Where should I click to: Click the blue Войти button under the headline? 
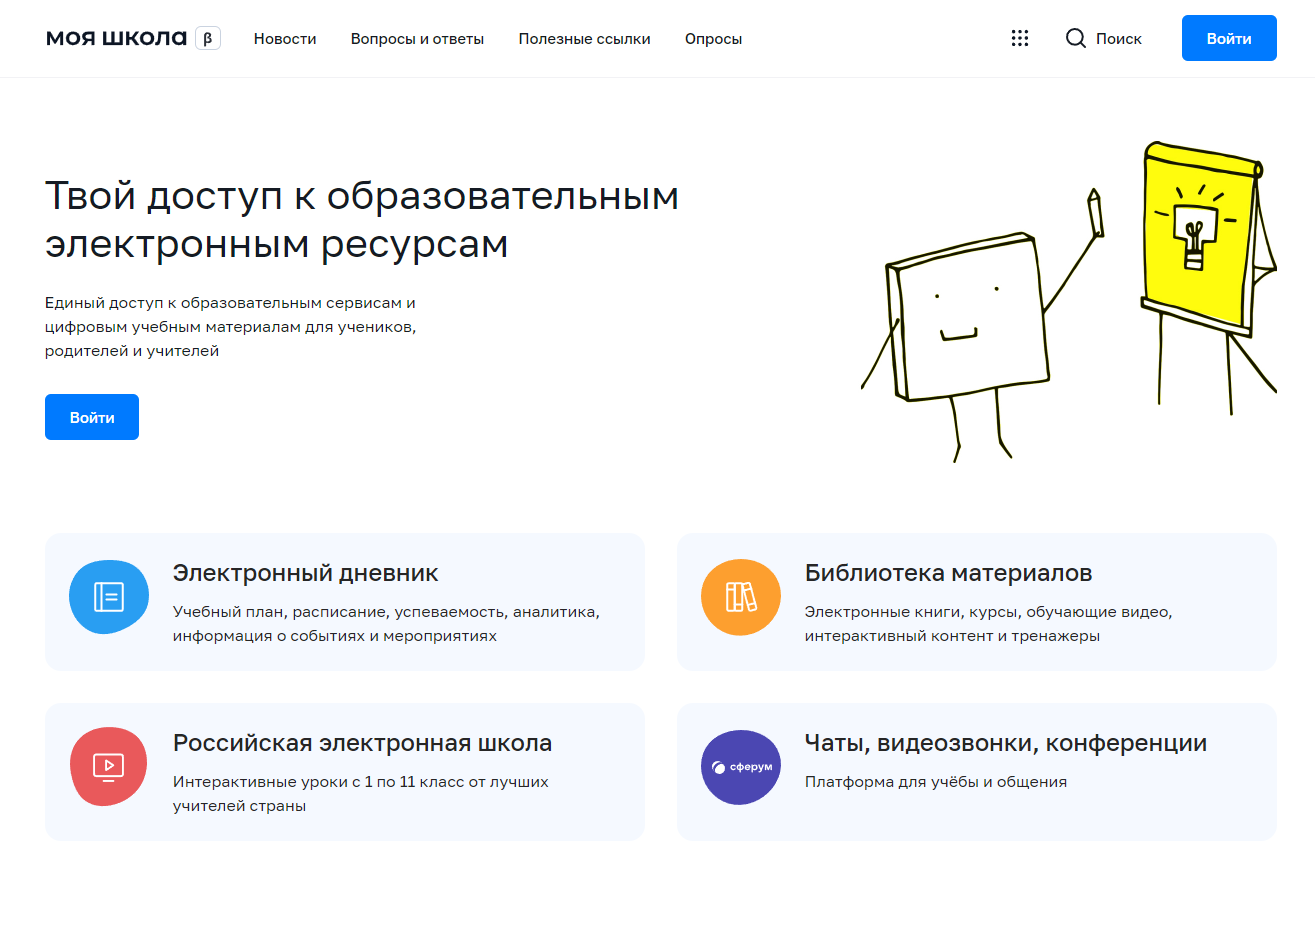pyautogui.click(x=91, y=417)
